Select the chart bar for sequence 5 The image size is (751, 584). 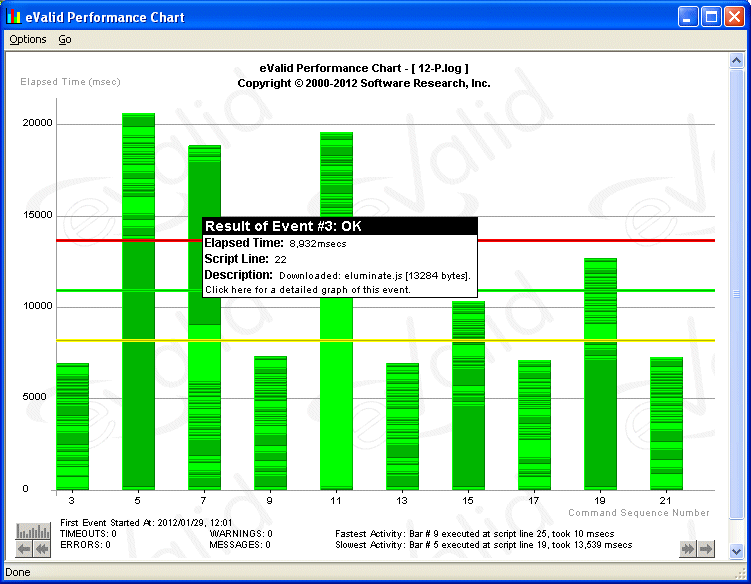point(138,301)
